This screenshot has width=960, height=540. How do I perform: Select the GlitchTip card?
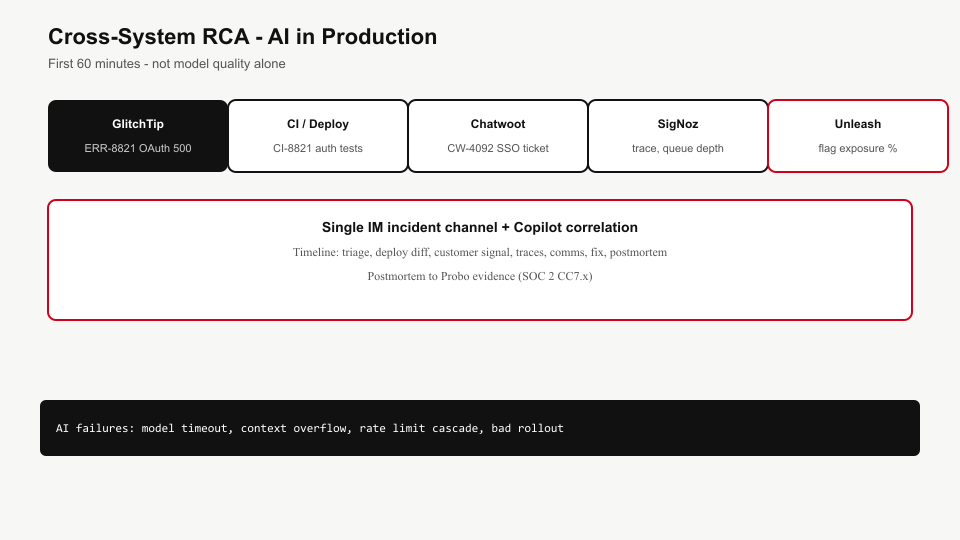pos(138,136)
